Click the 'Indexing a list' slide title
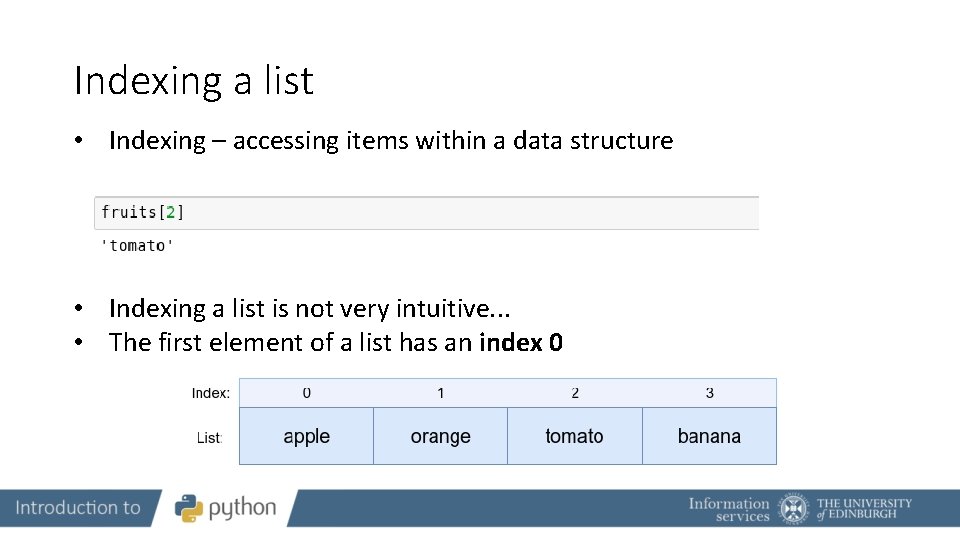This screenshot has height=540, width=960. click(194, 81)
